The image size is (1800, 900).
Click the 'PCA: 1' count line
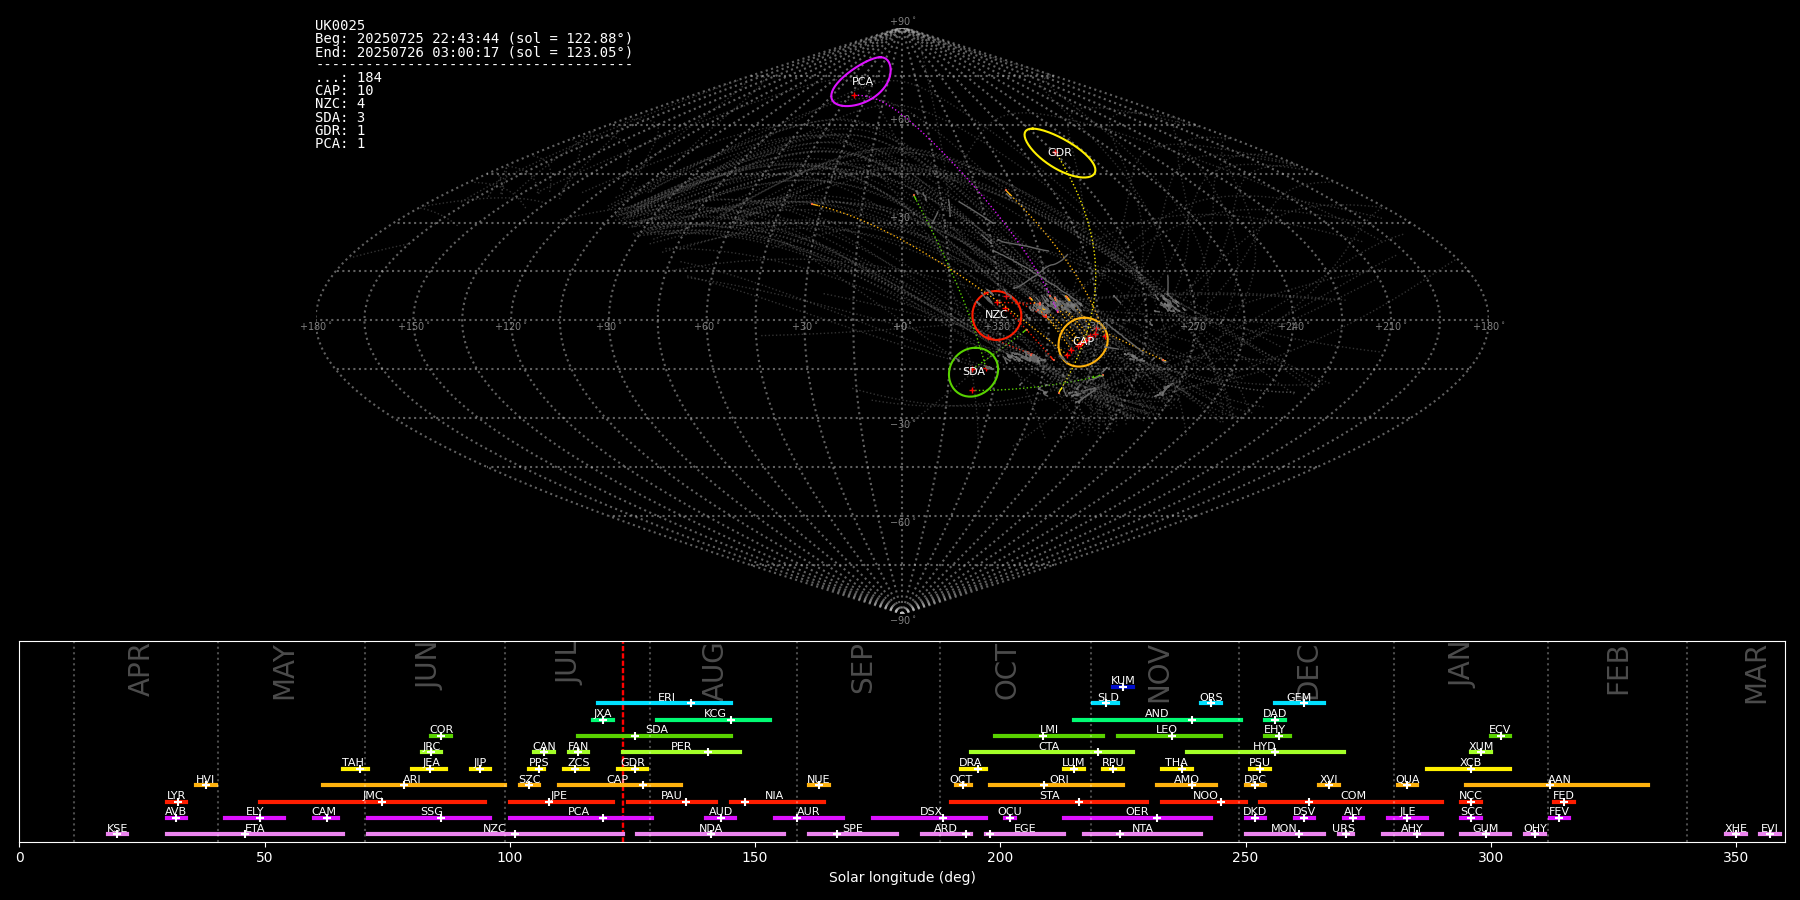(340, 144)
